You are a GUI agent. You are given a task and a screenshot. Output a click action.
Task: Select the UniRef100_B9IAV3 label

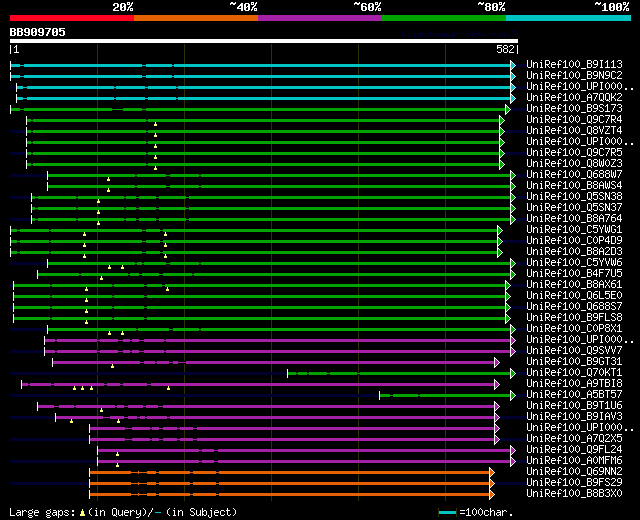click(574, 417)
